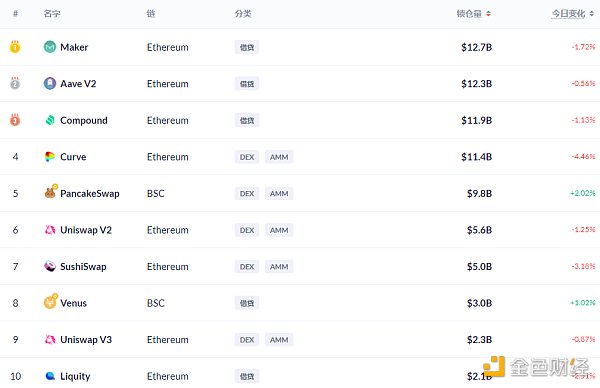Click the PancakeSwap bunny logo icon
Screen dimensions: 600x388
click(51, 192)
